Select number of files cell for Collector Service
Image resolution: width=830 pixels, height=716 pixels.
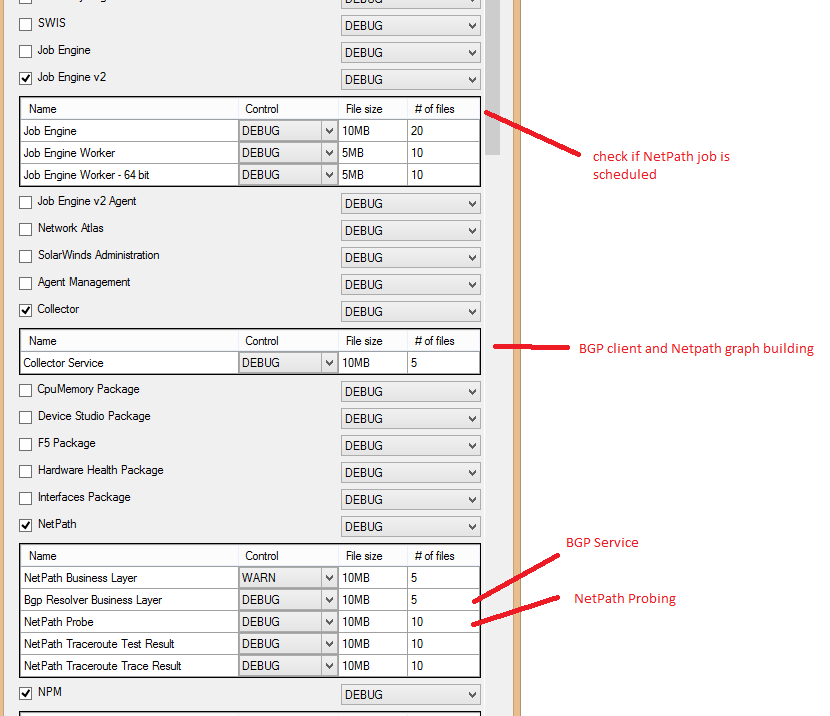click(444, 363)
